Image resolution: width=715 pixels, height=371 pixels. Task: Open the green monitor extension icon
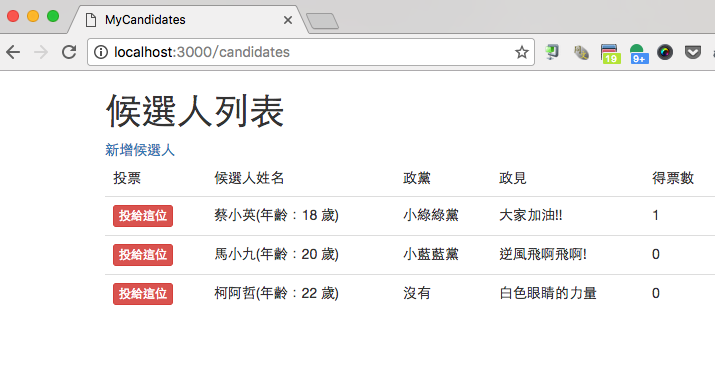(552, 52)
